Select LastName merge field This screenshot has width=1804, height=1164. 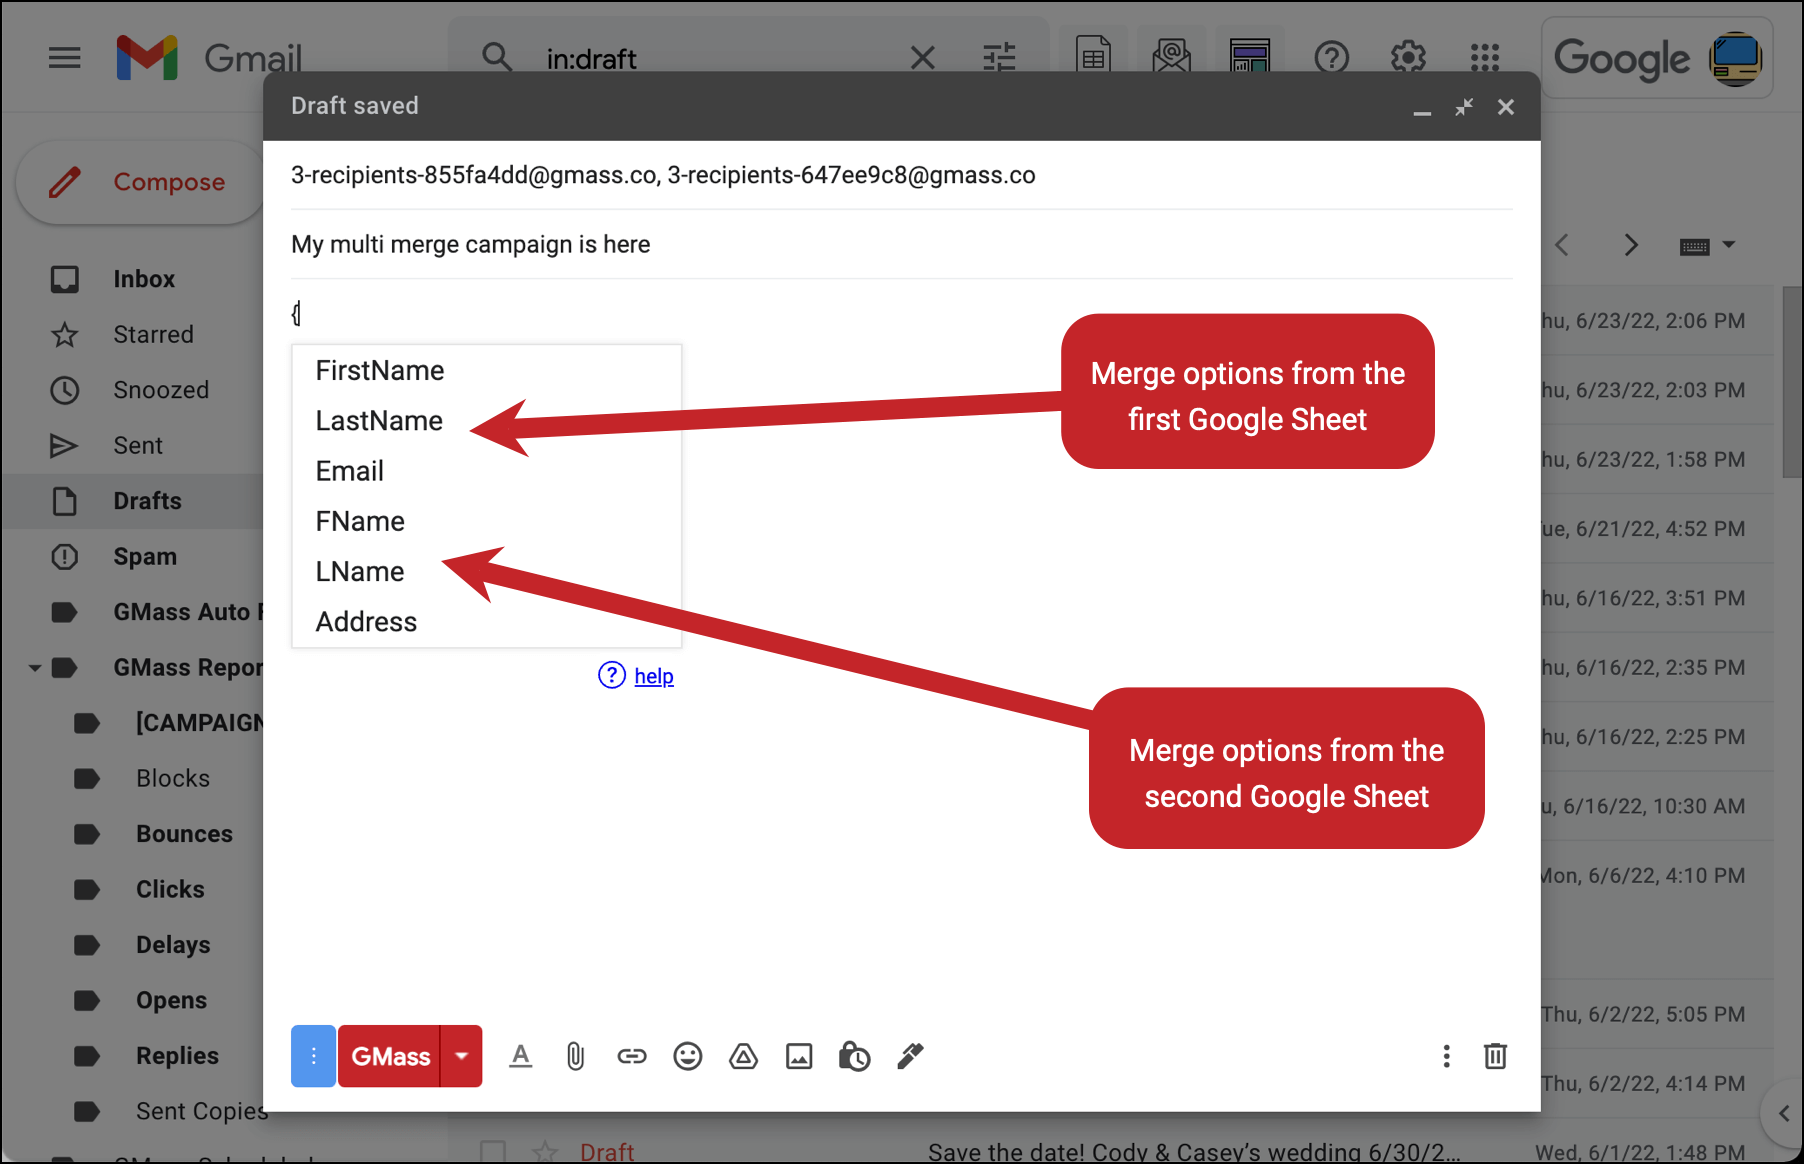[x=486, y=421]
